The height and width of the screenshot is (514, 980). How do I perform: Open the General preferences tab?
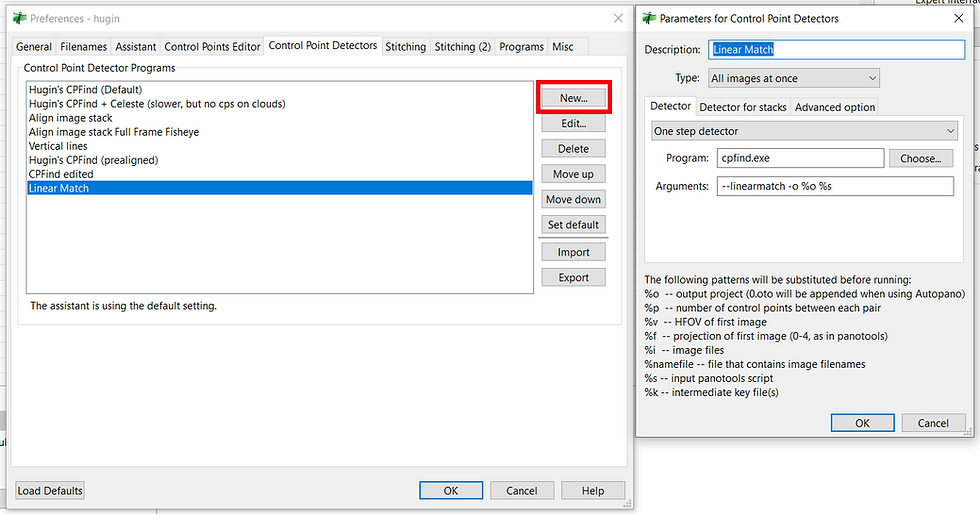[x=34, y=47]
